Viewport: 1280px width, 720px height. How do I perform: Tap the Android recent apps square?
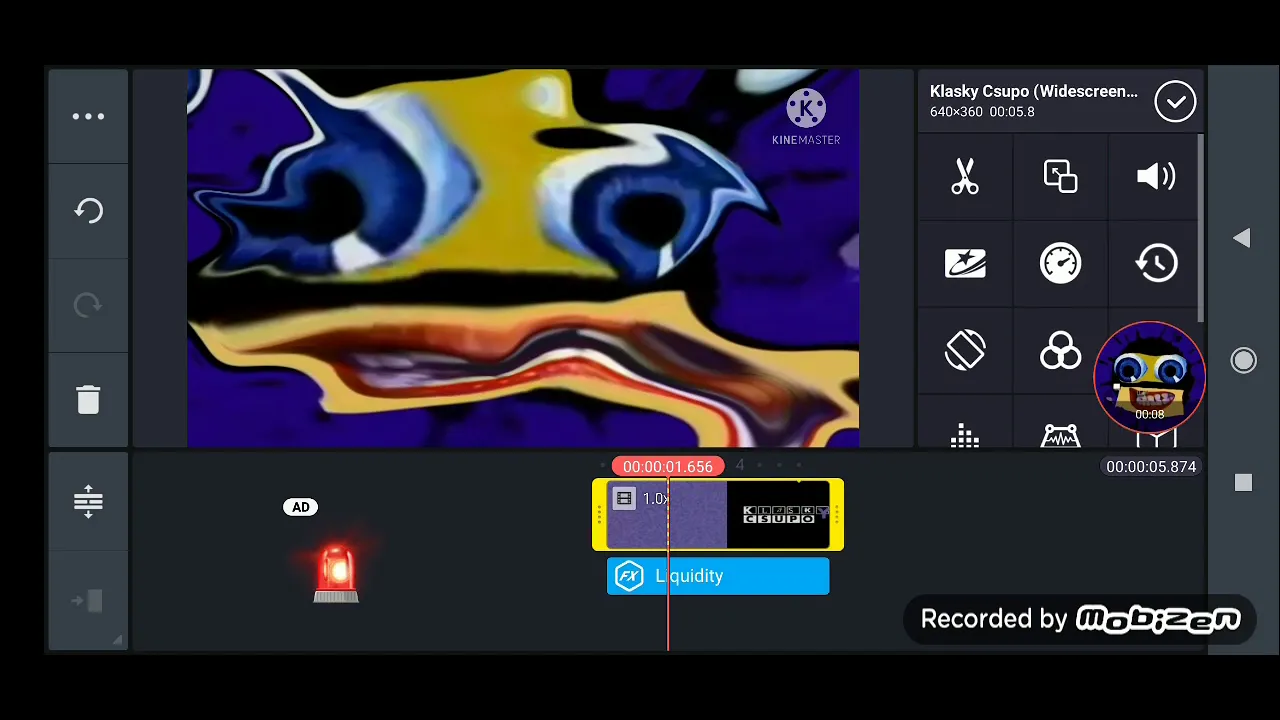pyautogui.click(x=1243, y=482)
